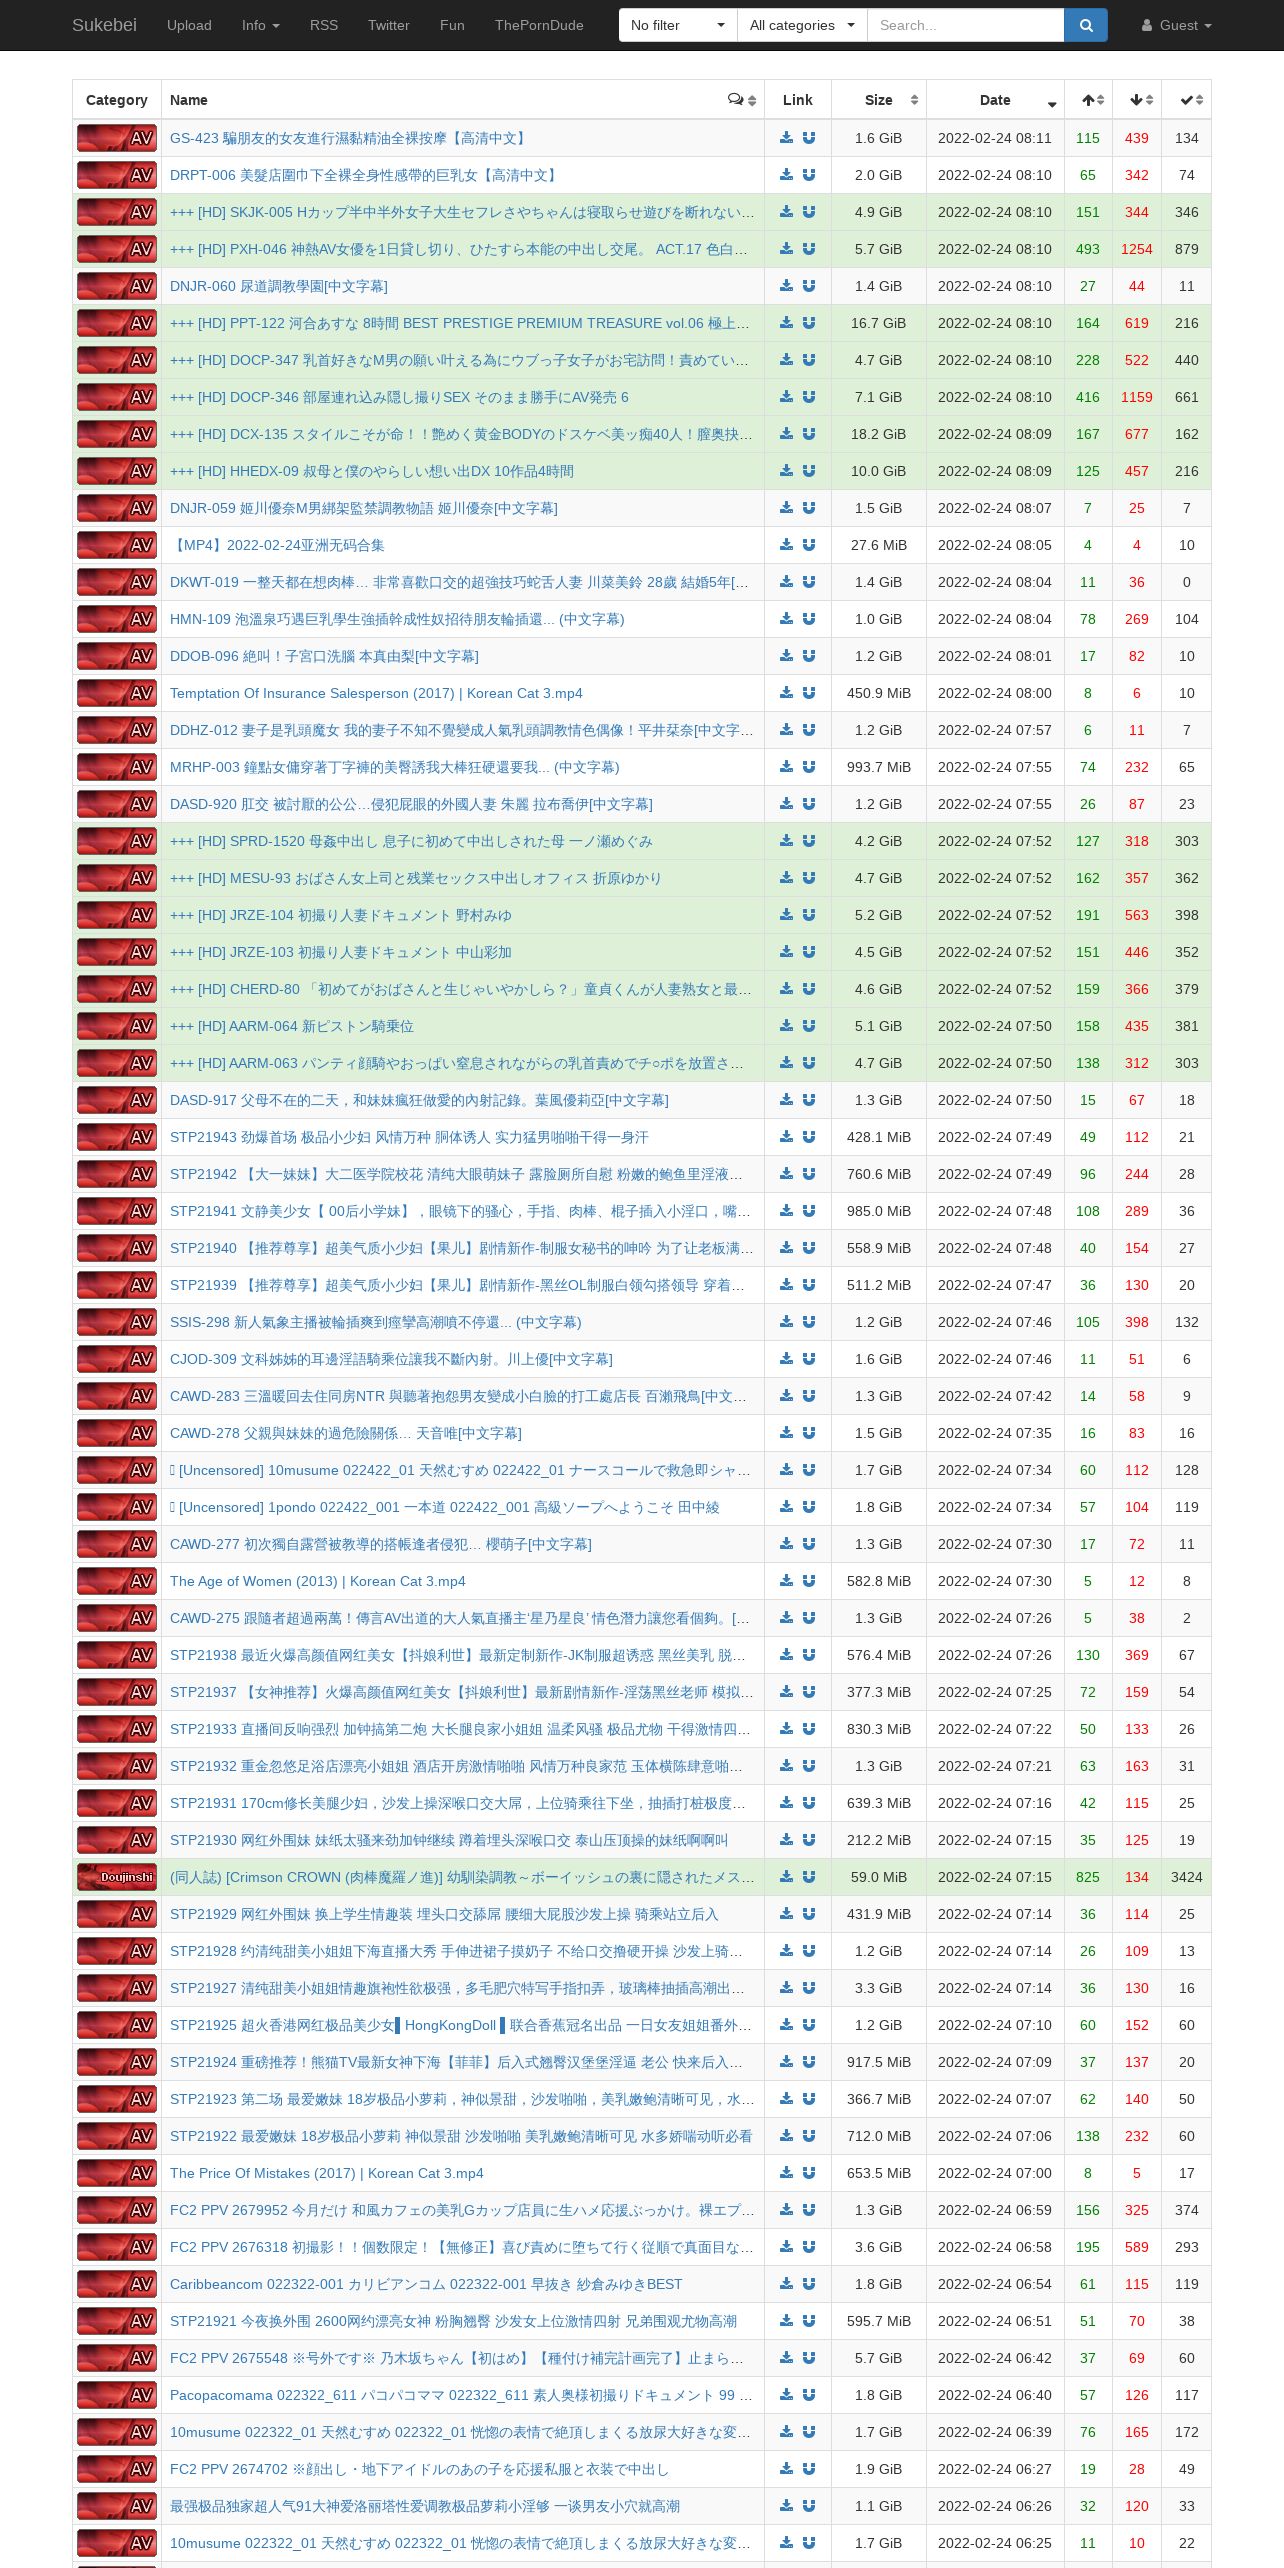The width and height of the screenshot is (1284, 2568).
Task: Open ThePornDude nav link
Action: 539,25
